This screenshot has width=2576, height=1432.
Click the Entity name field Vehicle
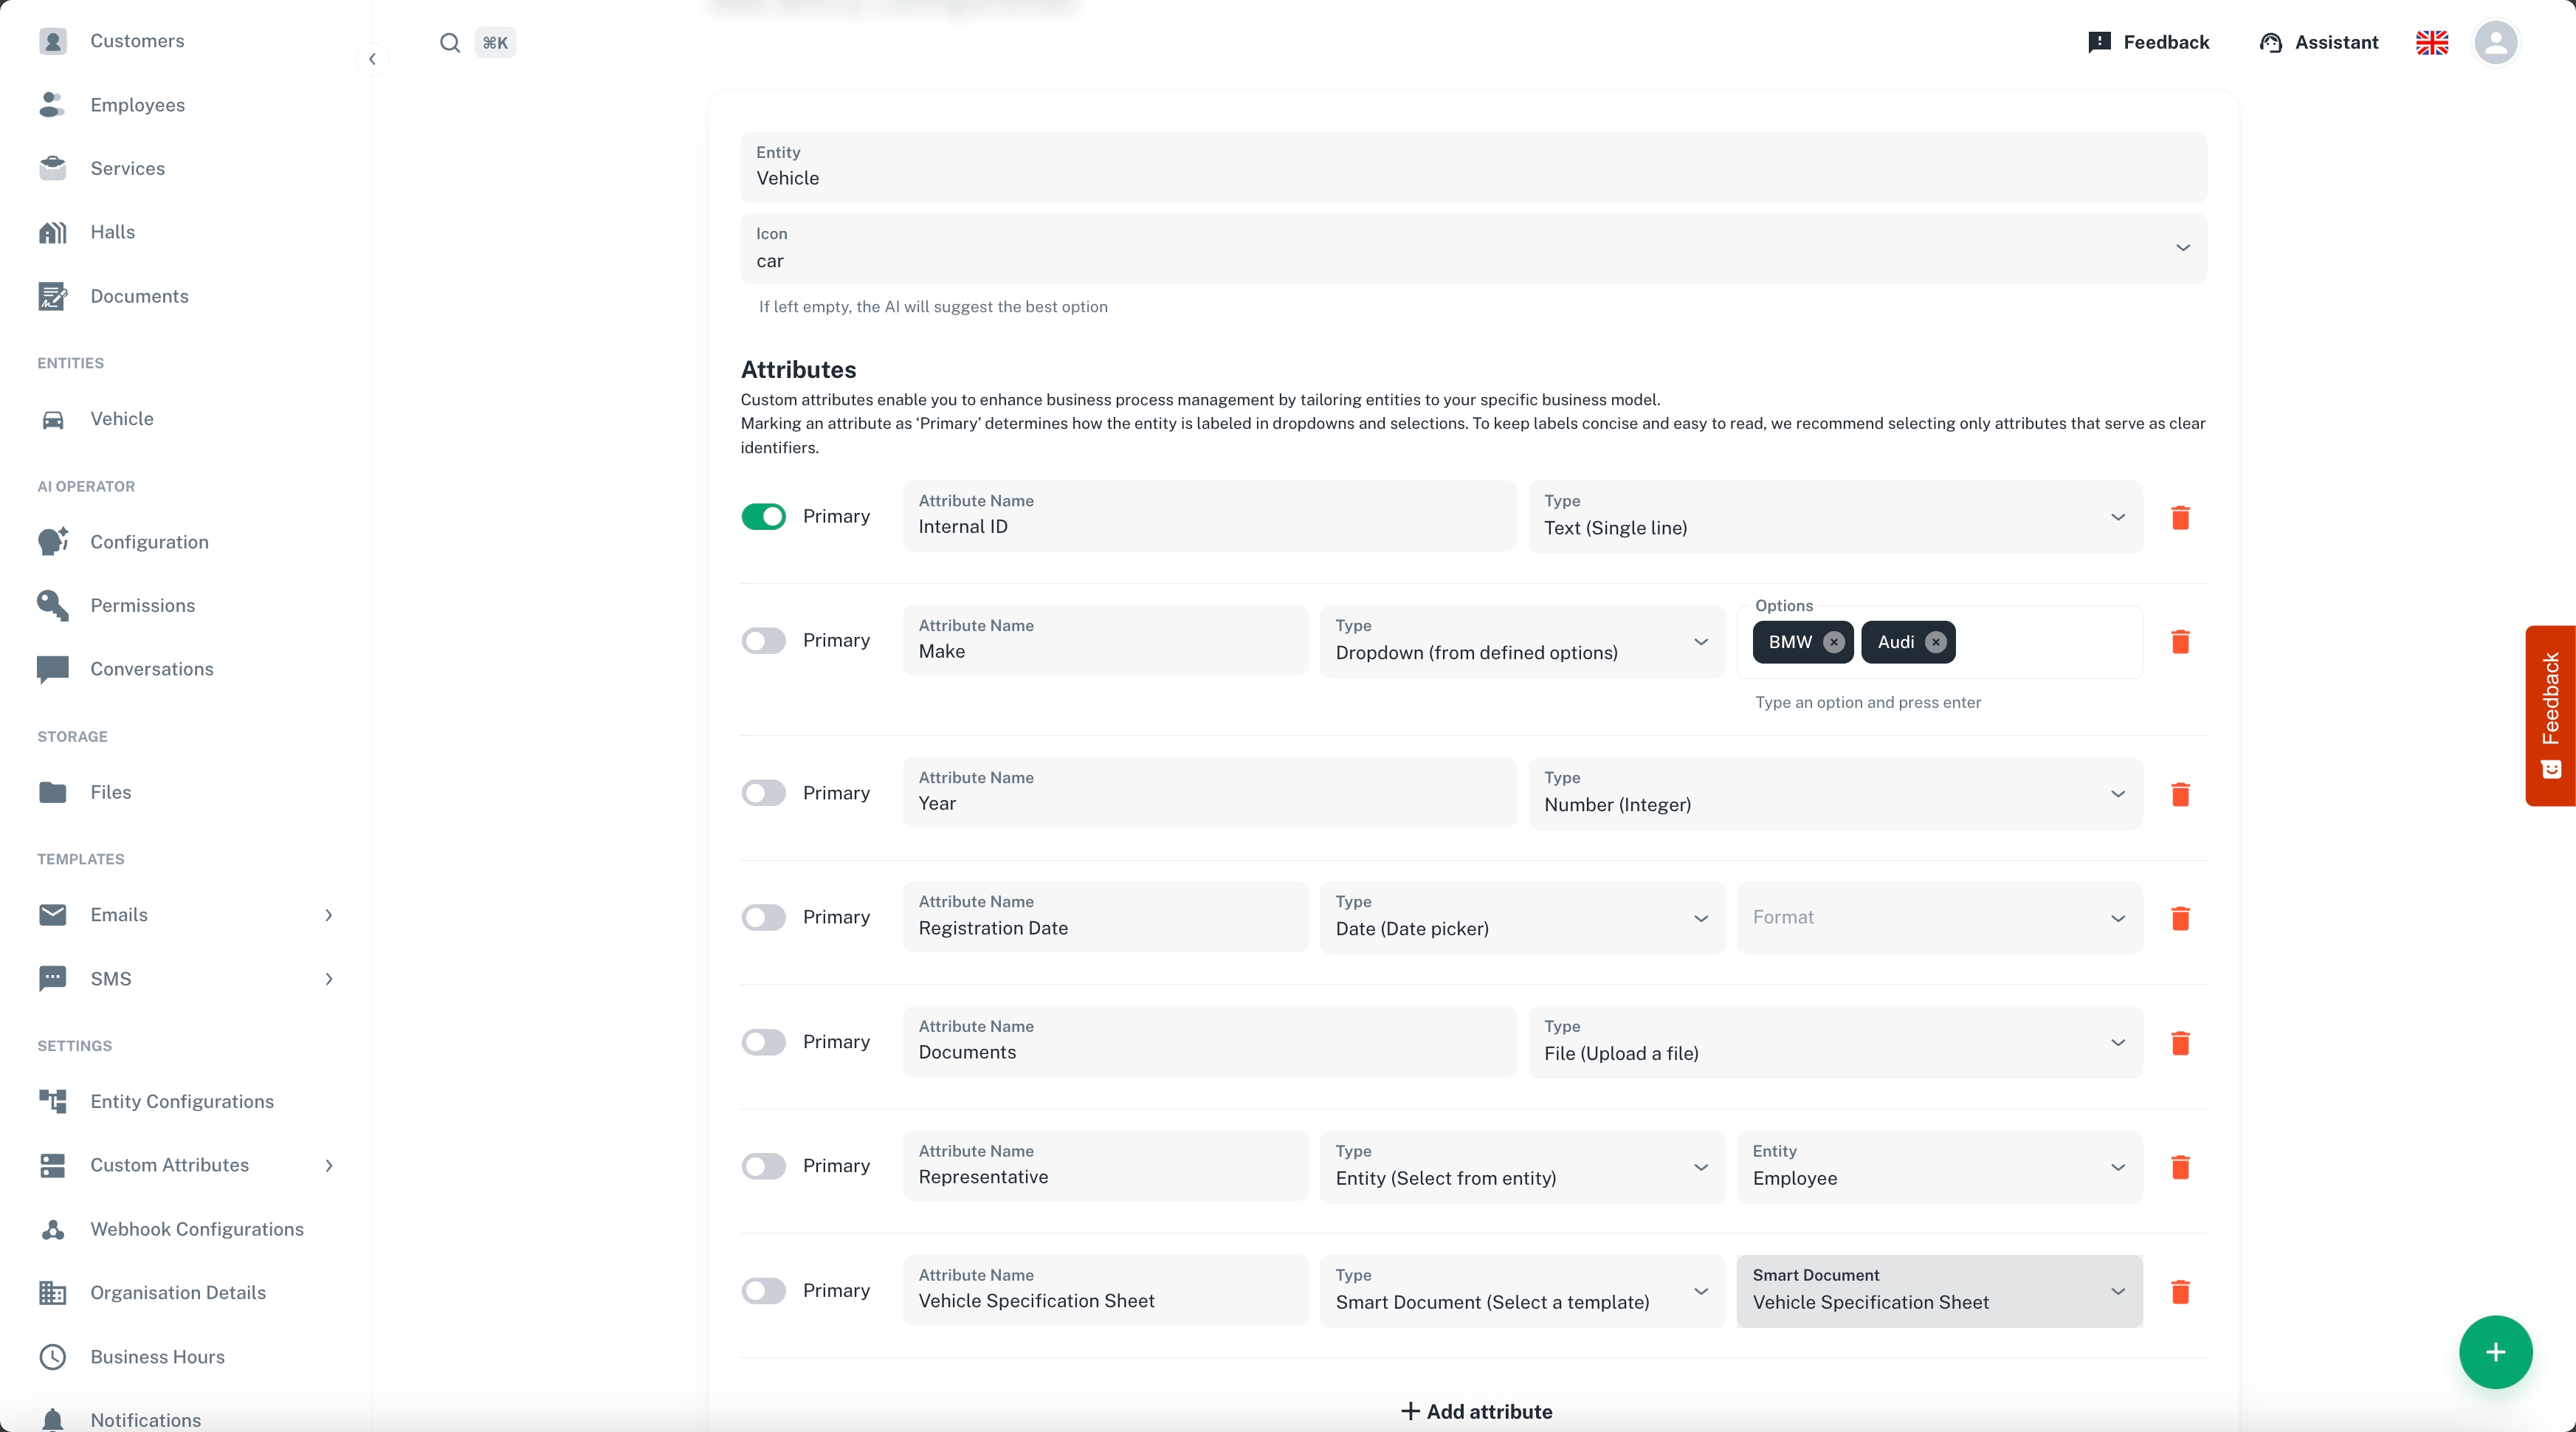point(1472,168)
